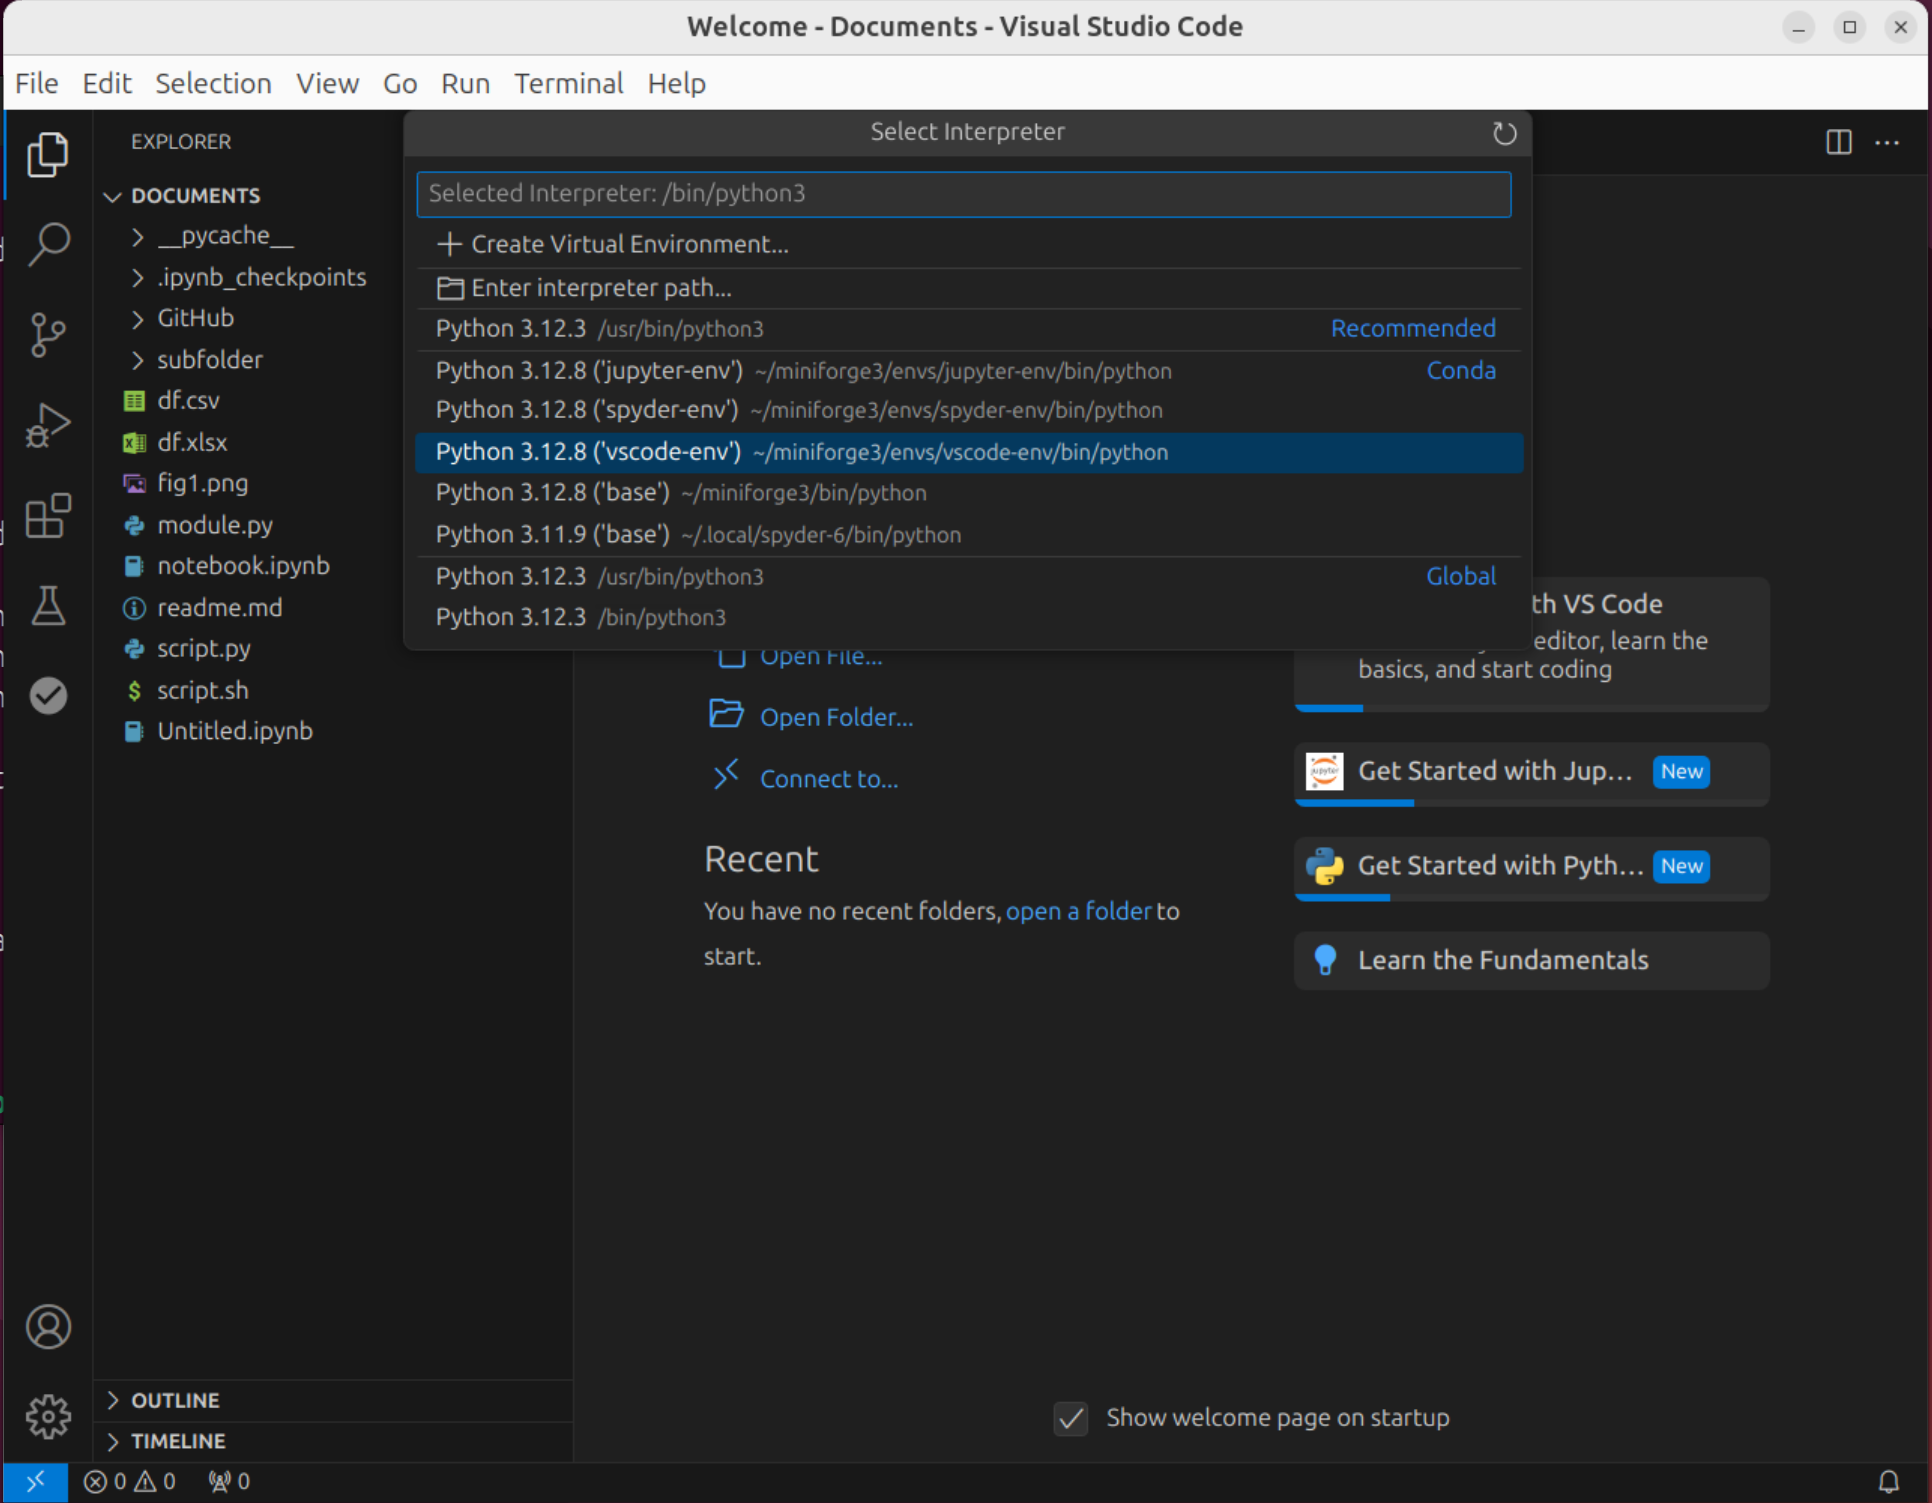Toggle Show welcome page on startup checkbox
Screen dimensions: 1932x1503
(1071, 1418)
